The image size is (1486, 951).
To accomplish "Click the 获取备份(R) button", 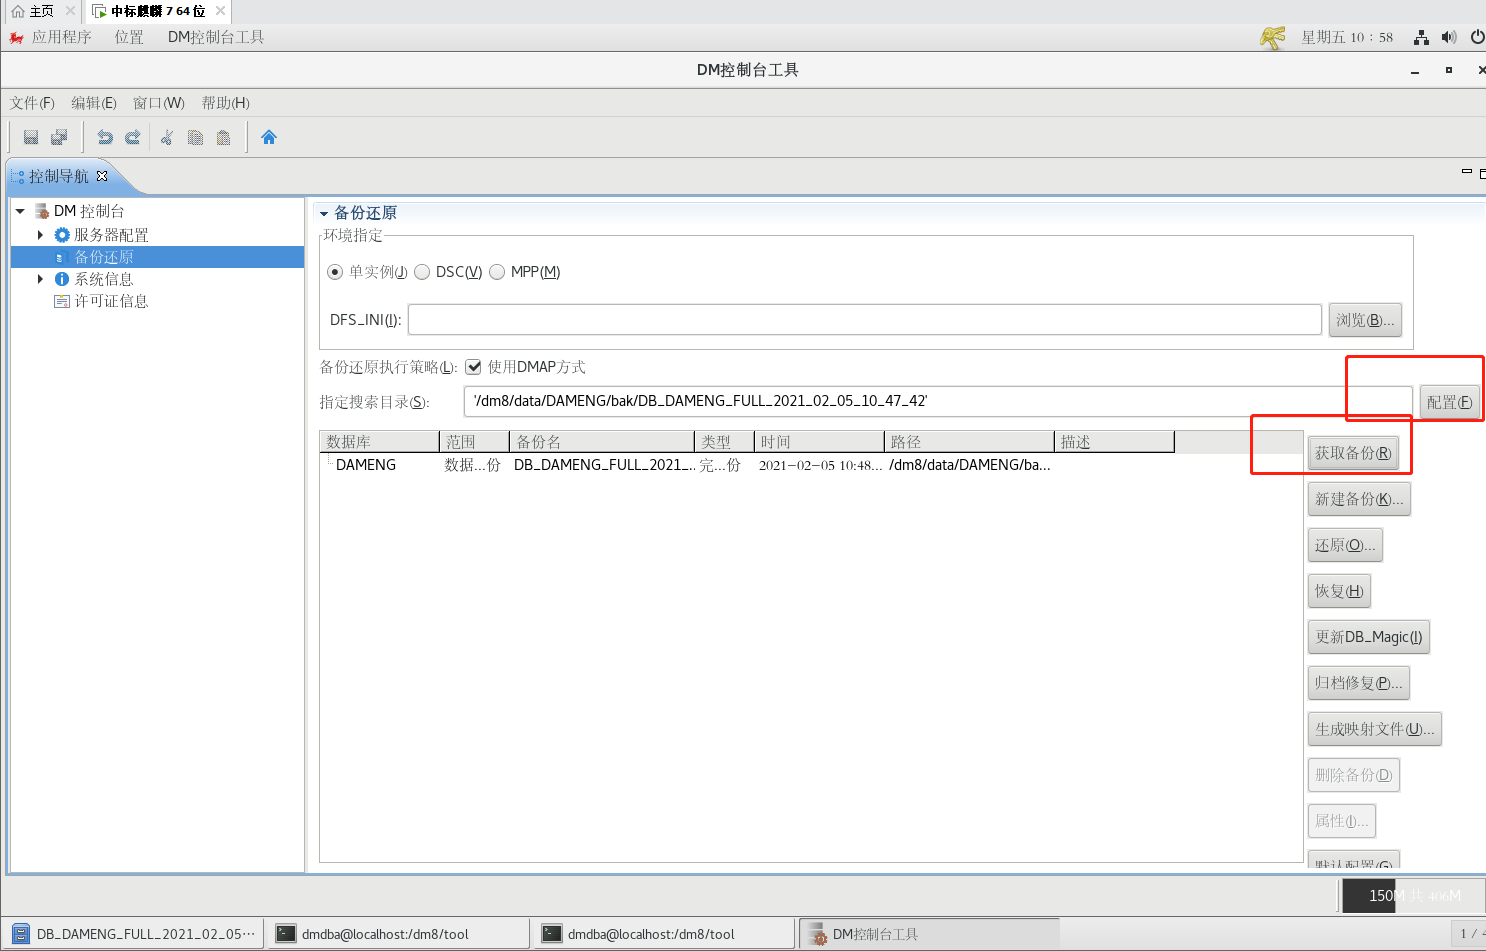I will pos(1353,453).
